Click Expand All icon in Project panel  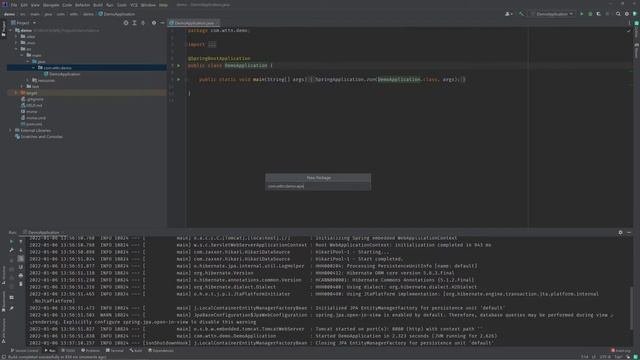[134, 23]
